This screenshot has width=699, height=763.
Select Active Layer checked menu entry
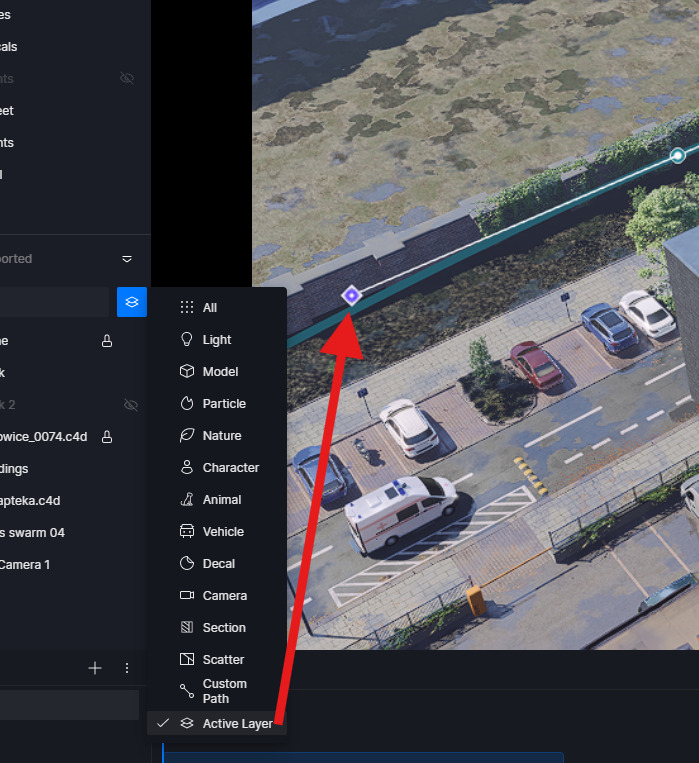pos(237,724)
